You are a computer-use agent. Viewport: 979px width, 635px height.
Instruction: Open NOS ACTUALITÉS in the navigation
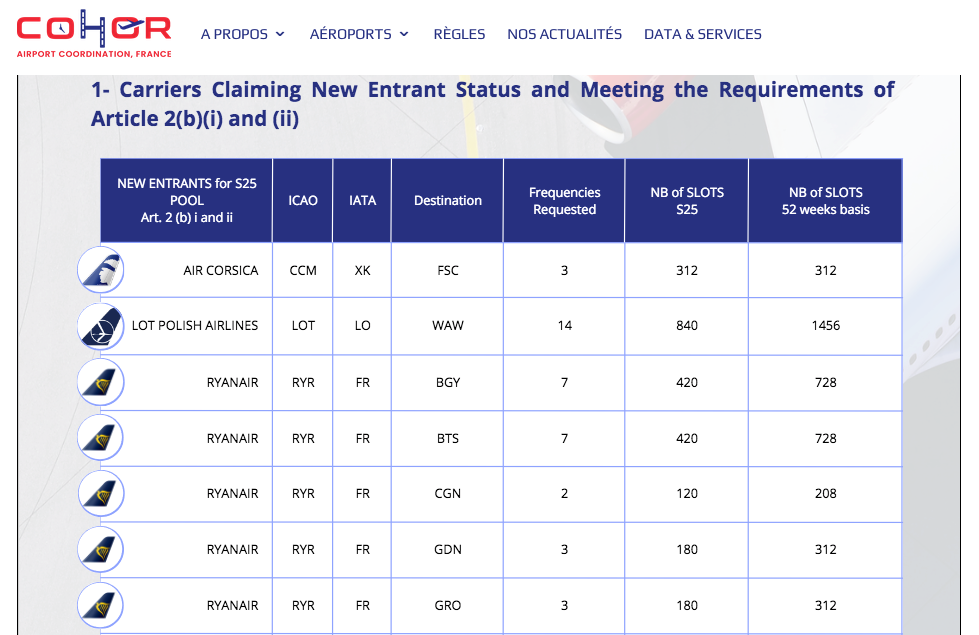click(564, 34)
